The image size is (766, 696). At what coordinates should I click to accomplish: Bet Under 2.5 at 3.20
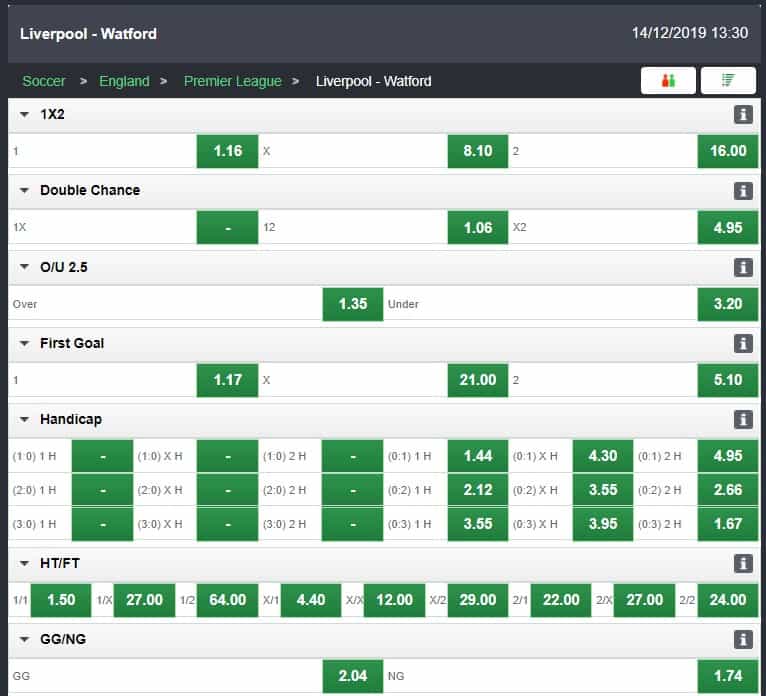click(728, 304)
